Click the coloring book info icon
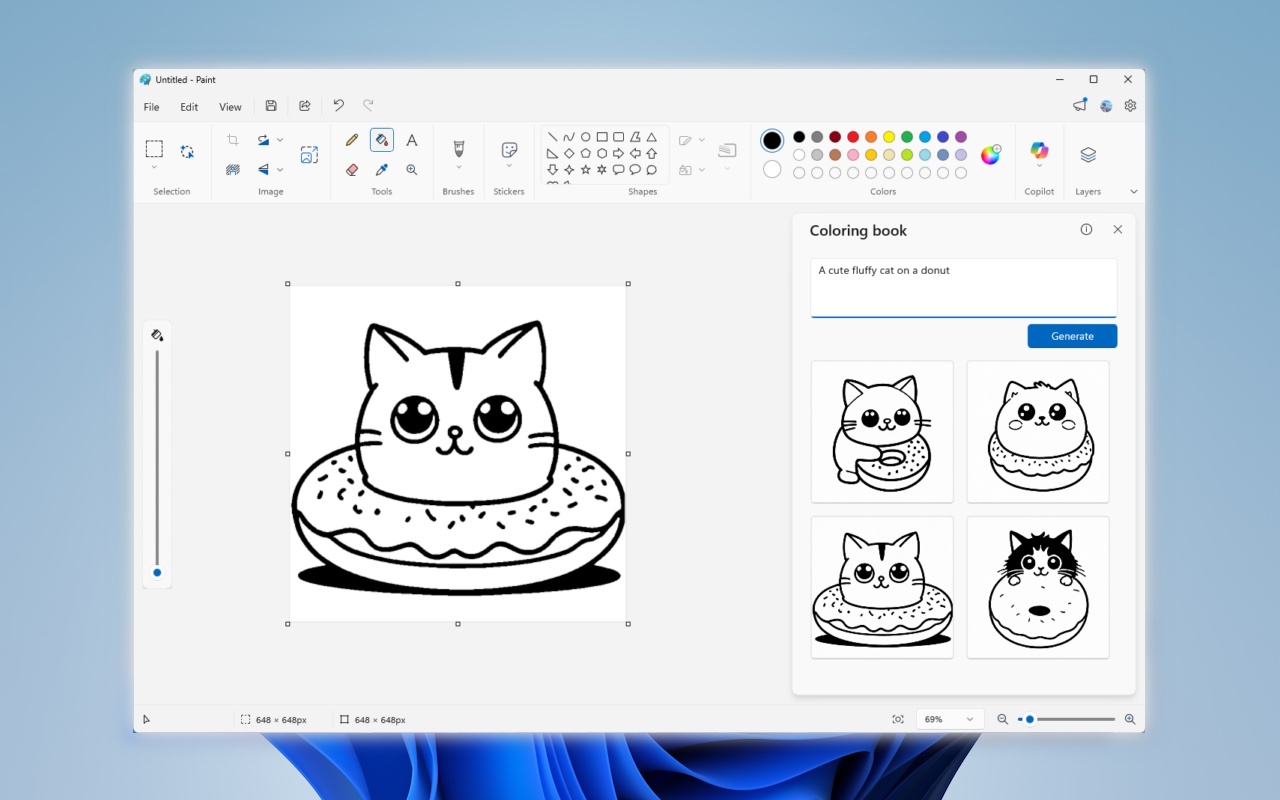Image resolution: width=1280 pixels, height=800 pixels. (1086, 230)
